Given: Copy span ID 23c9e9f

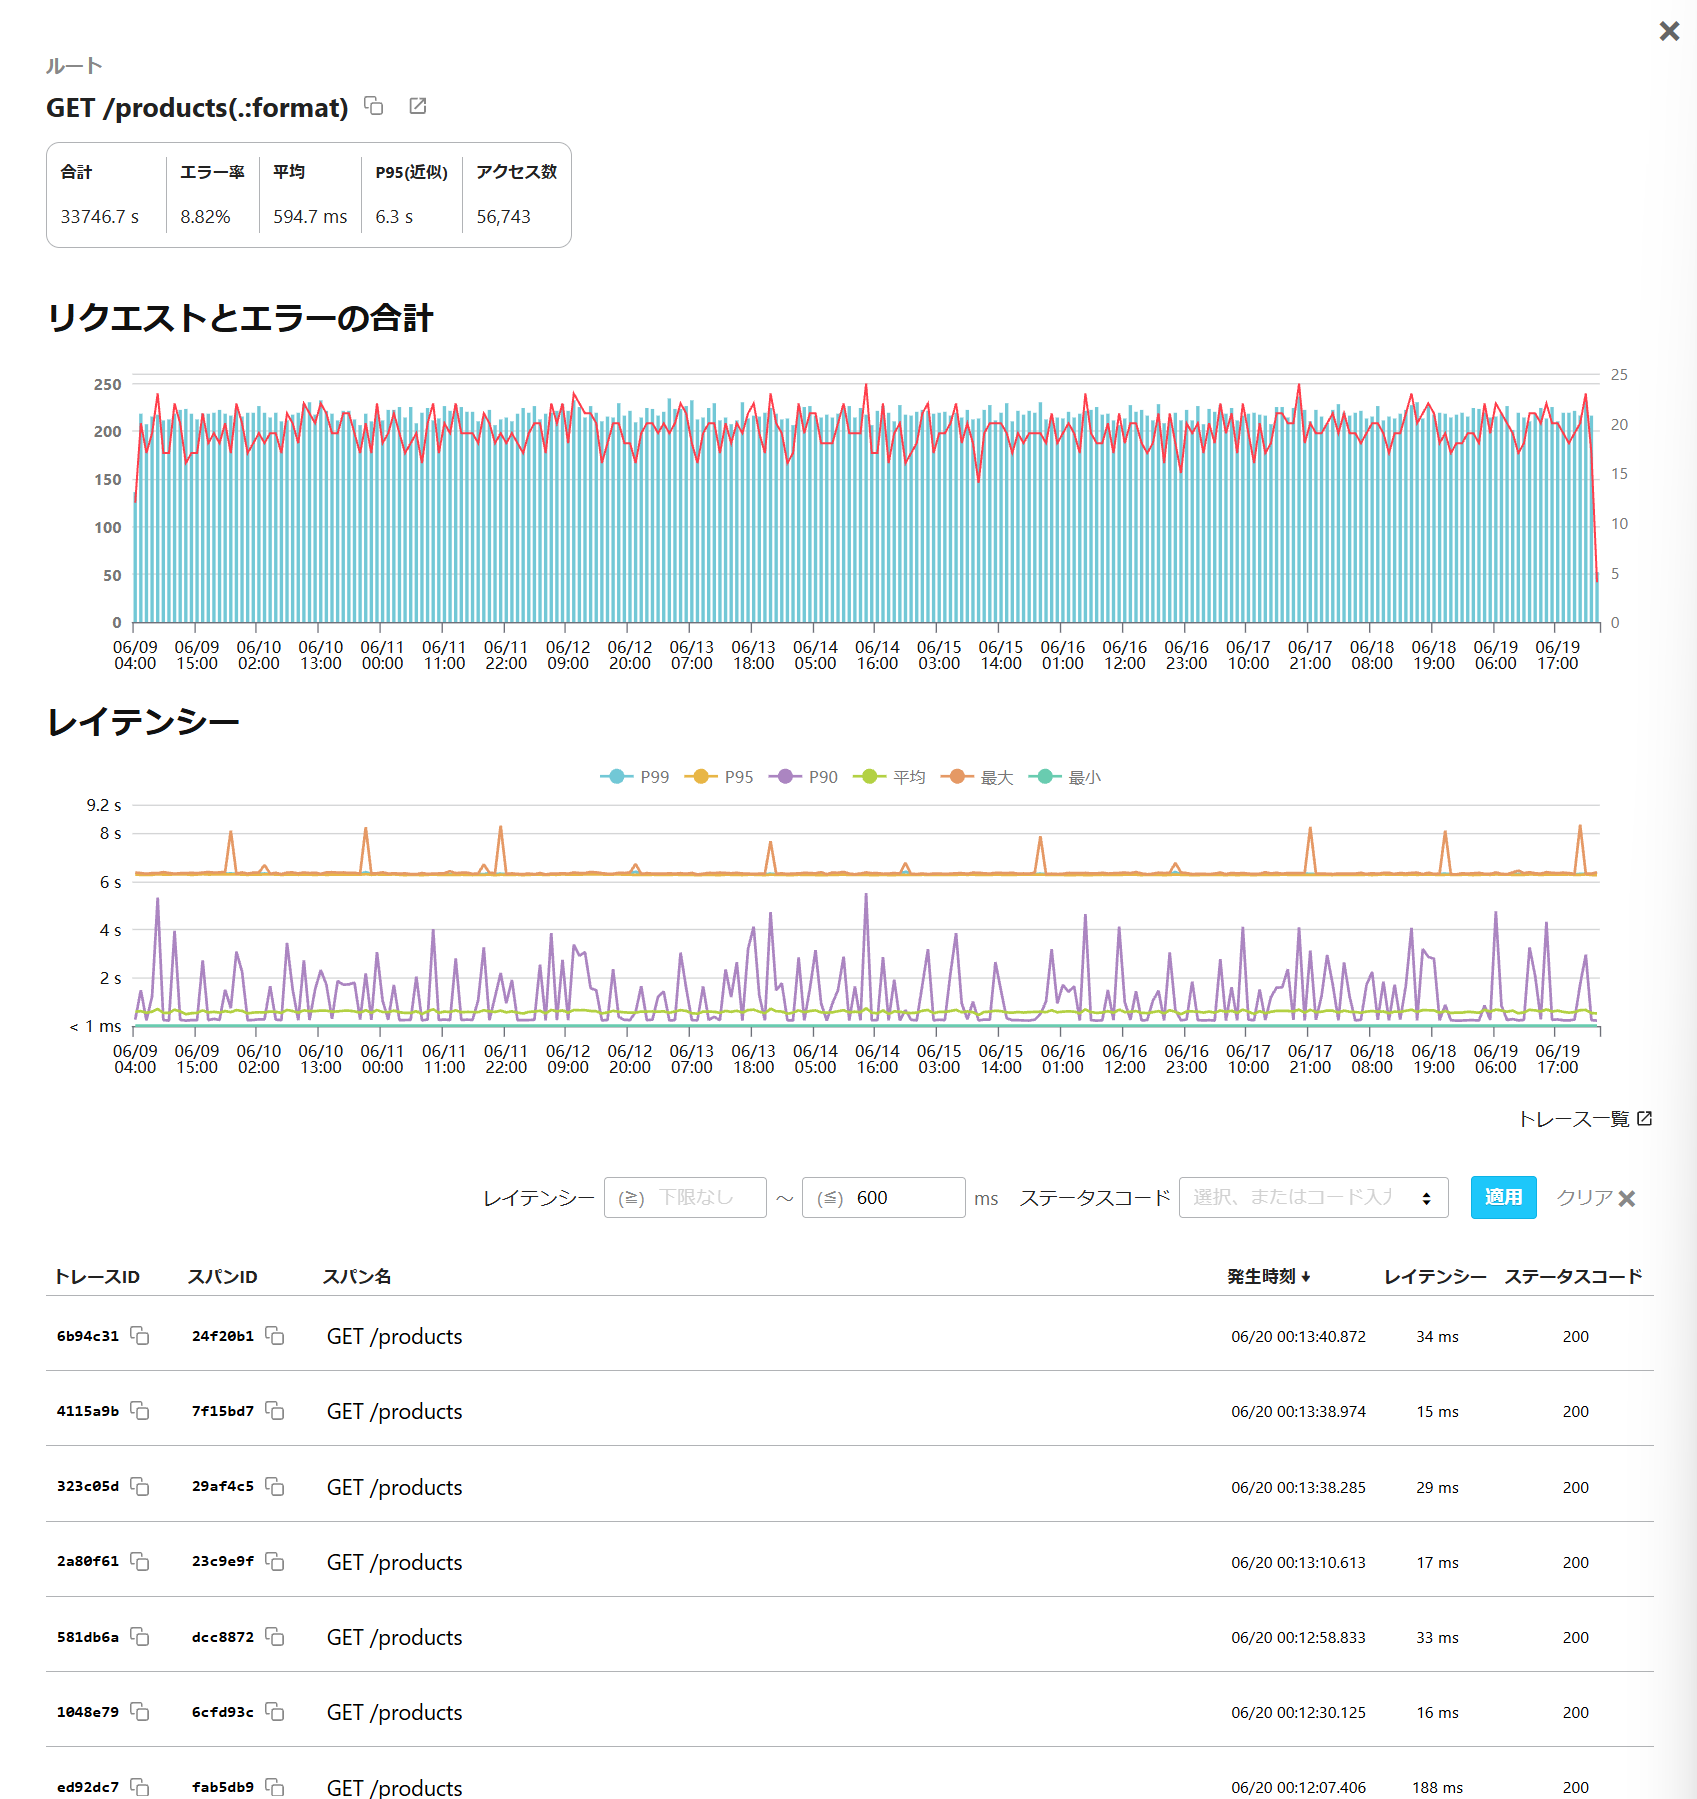Looking at the screenshot, I should [x=275, y=1562].
